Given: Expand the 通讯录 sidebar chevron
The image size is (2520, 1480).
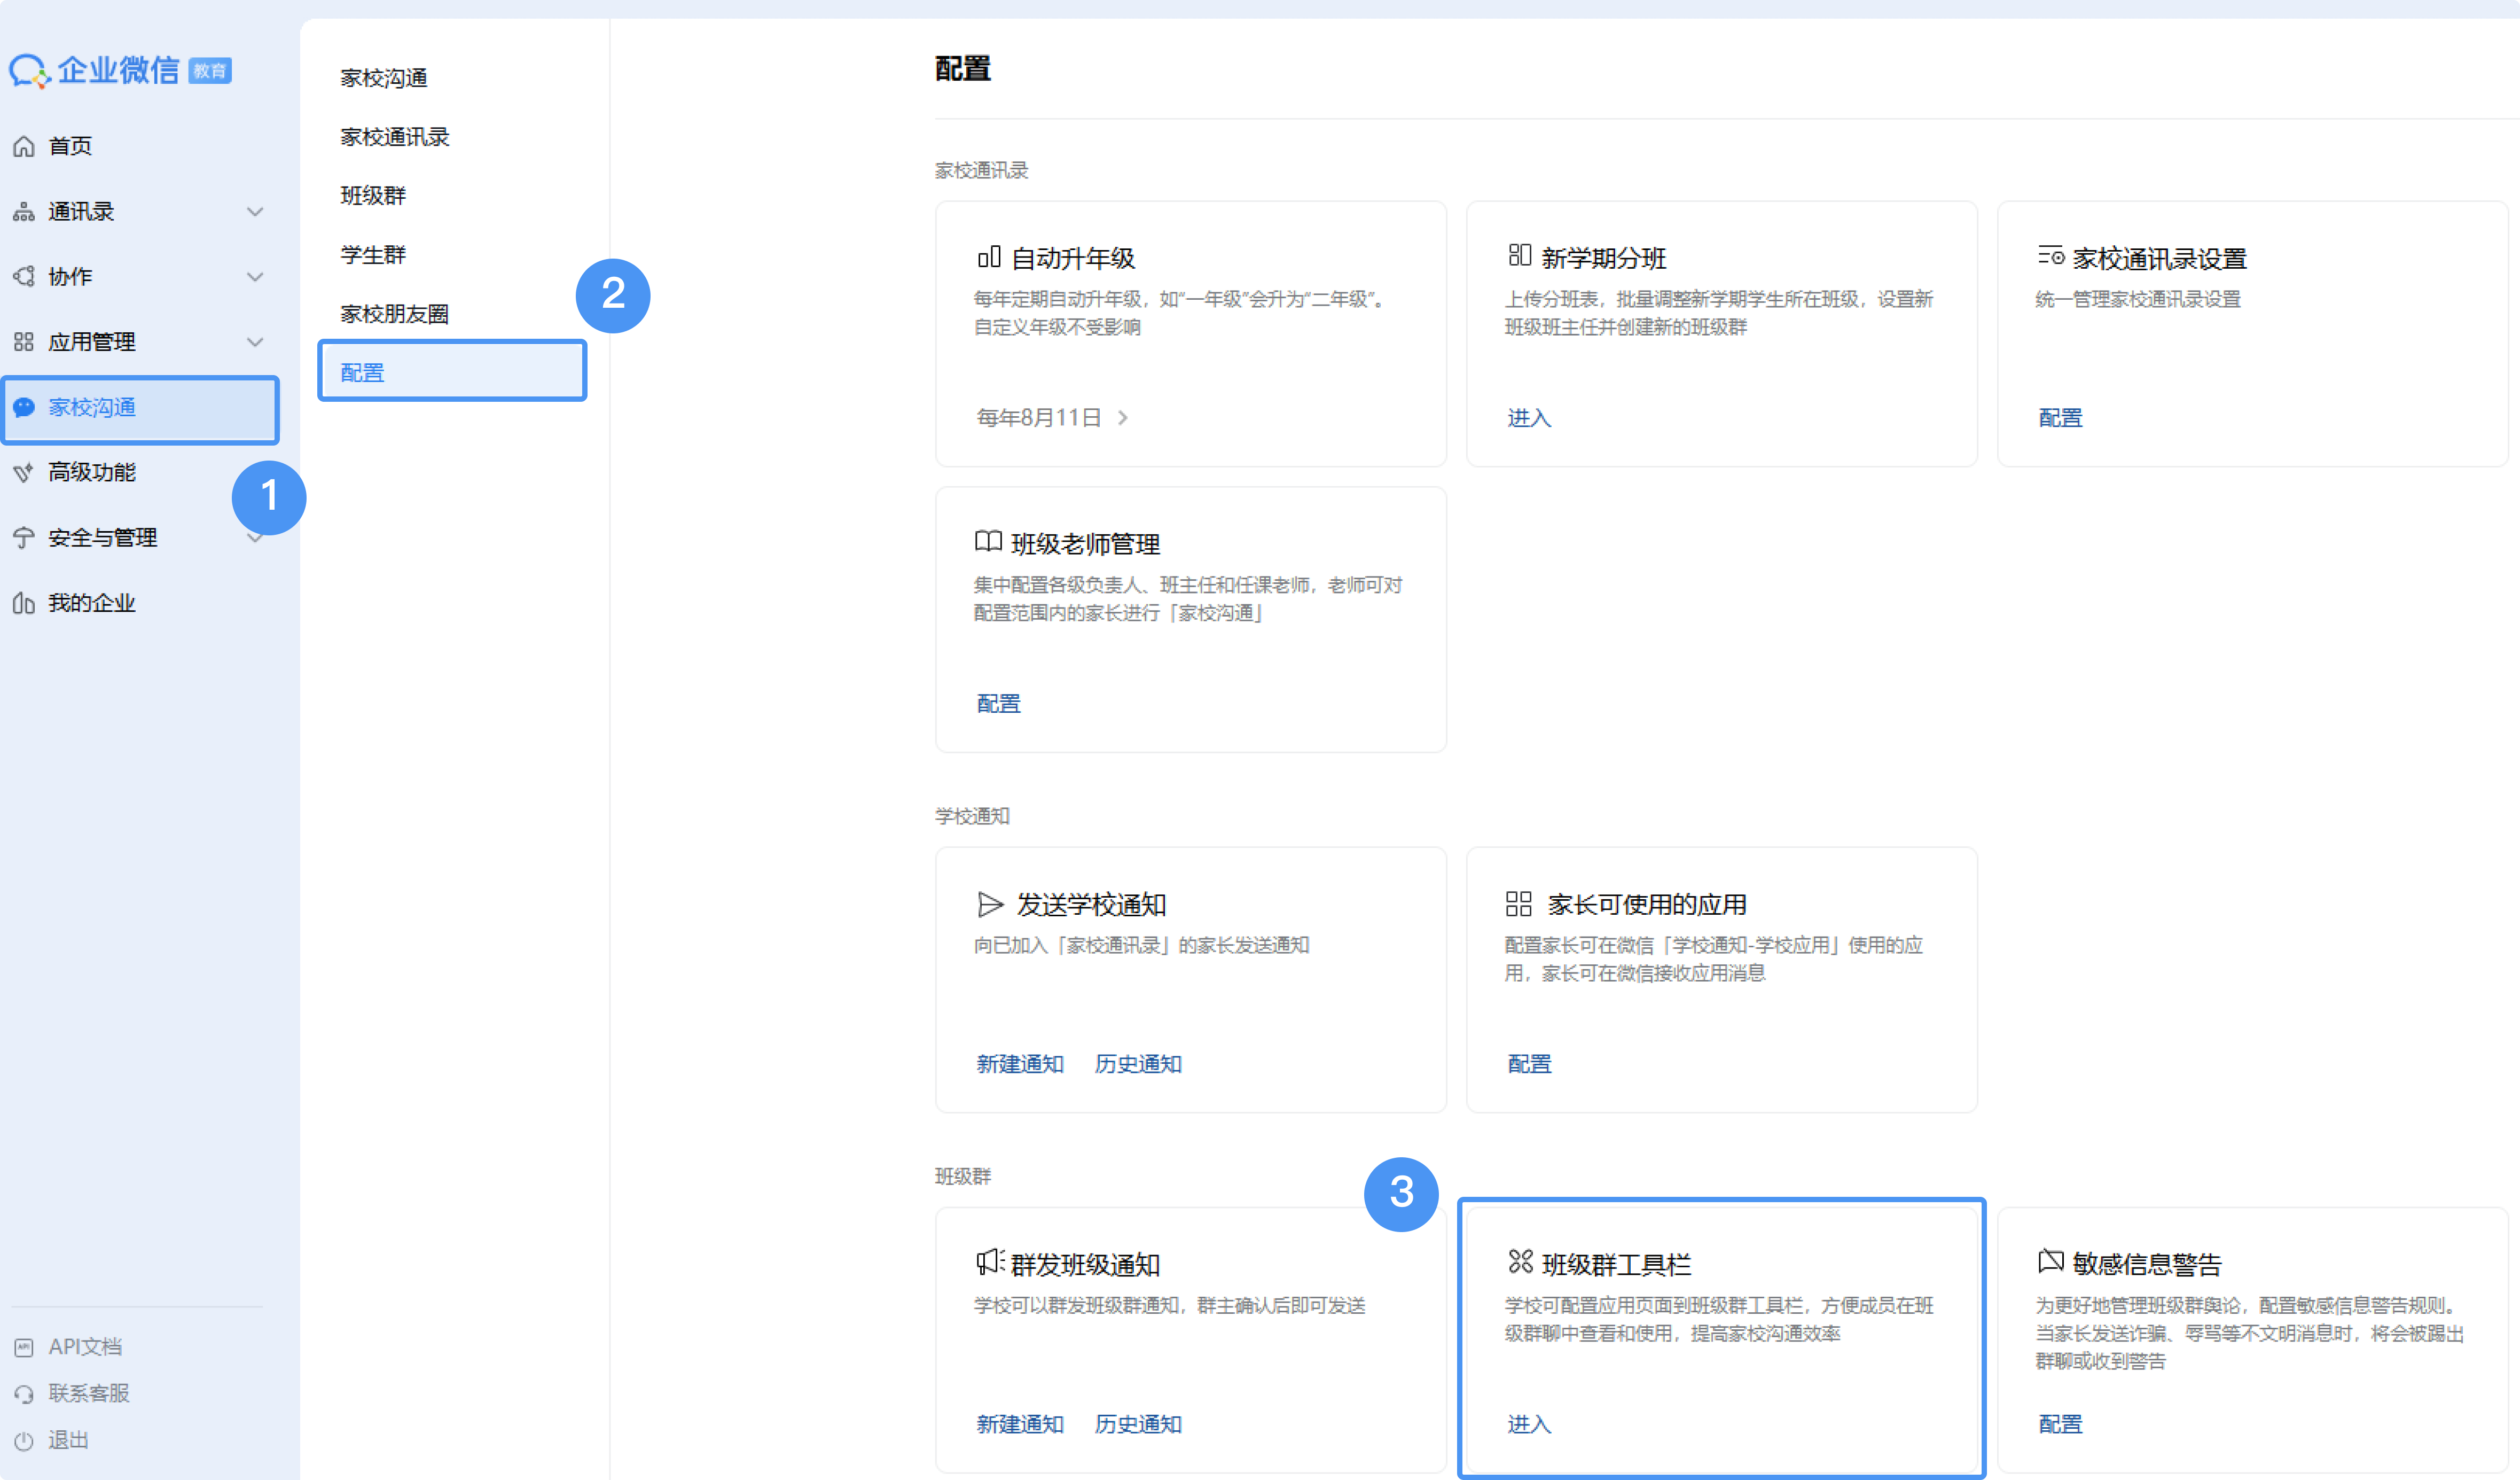Looking at the screenshot, I should pyautogui.click(x=256, y=212).
